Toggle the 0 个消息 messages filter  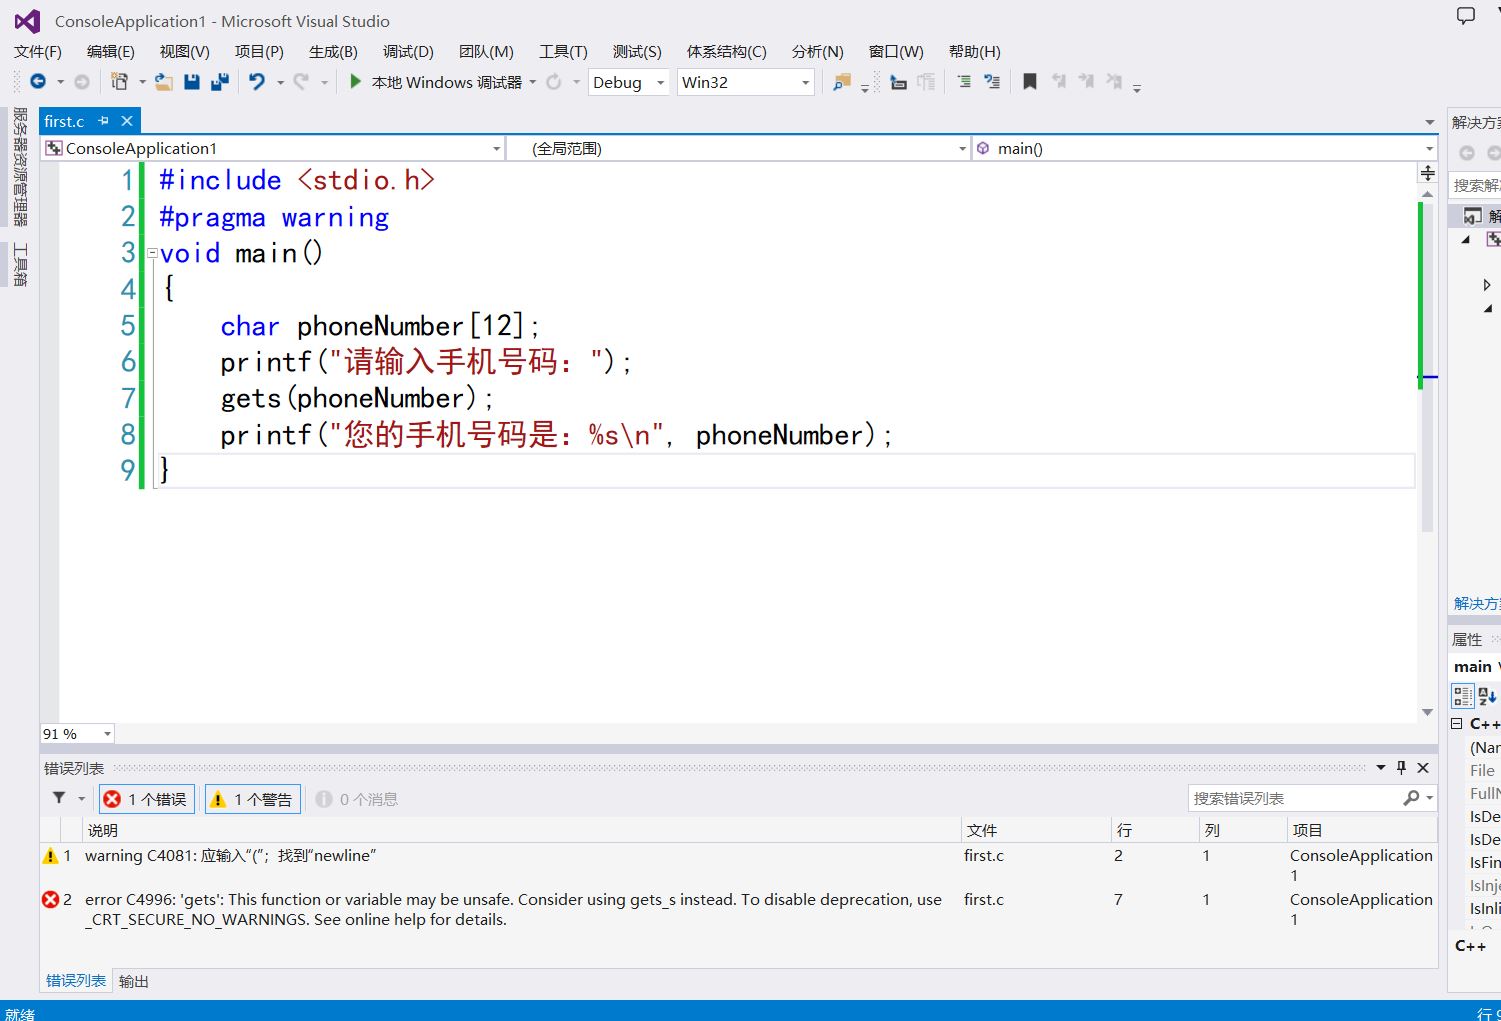[x=357, y=799]
